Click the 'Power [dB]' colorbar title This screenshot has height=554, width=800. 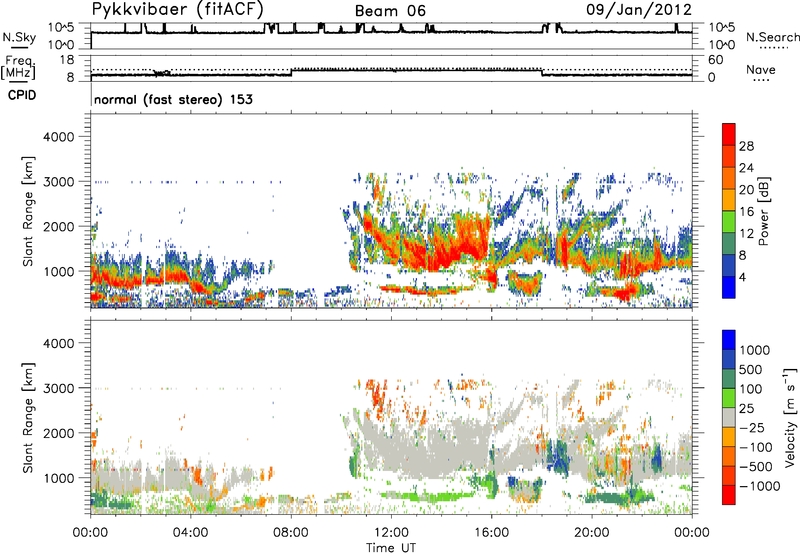(763, 211)
